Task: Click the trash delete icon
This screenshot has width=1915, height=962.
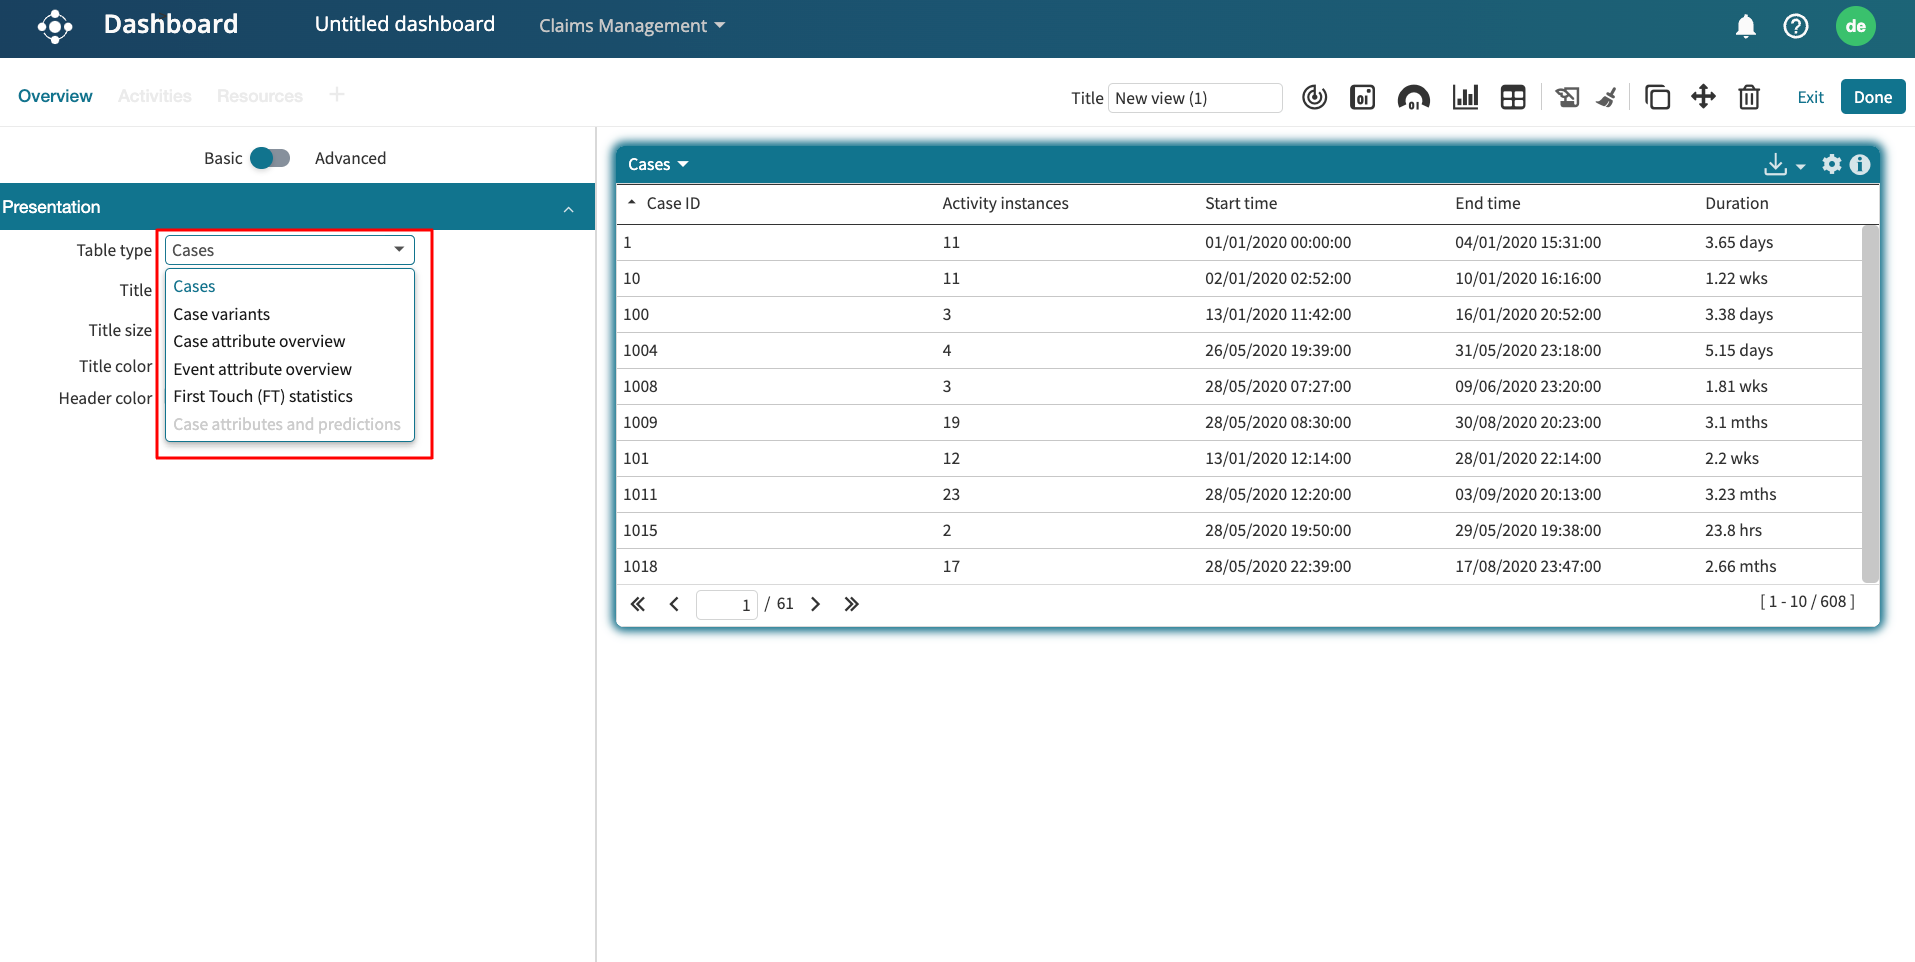Action: [1749, 97]
